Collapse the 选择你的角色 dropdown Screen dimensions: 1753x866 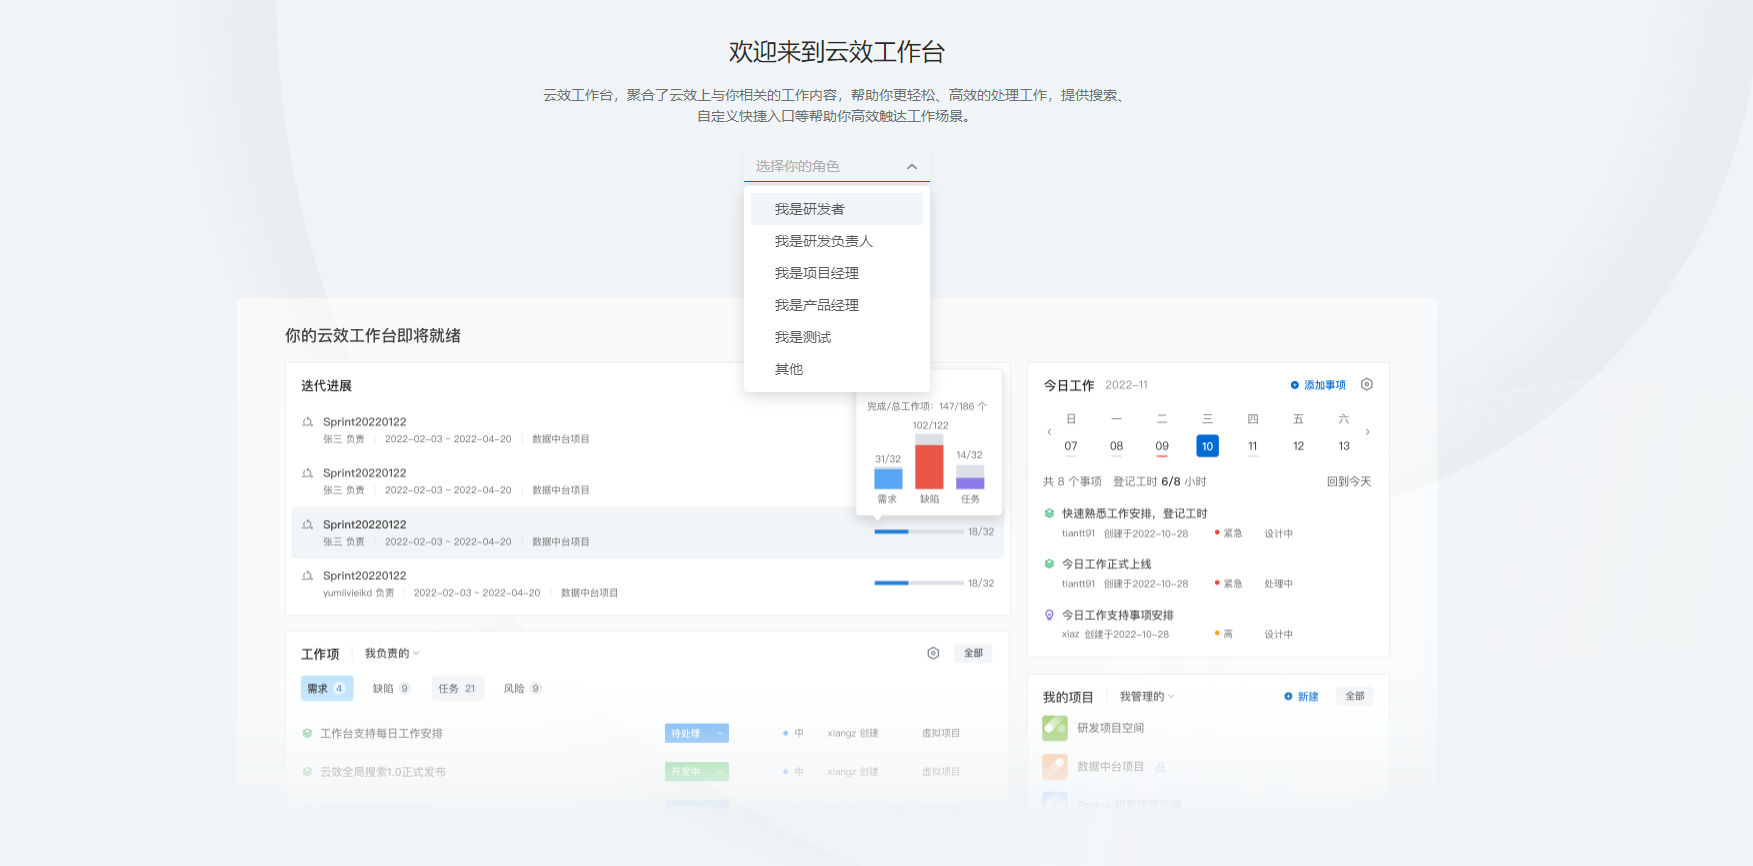click(x=836, y=166)
